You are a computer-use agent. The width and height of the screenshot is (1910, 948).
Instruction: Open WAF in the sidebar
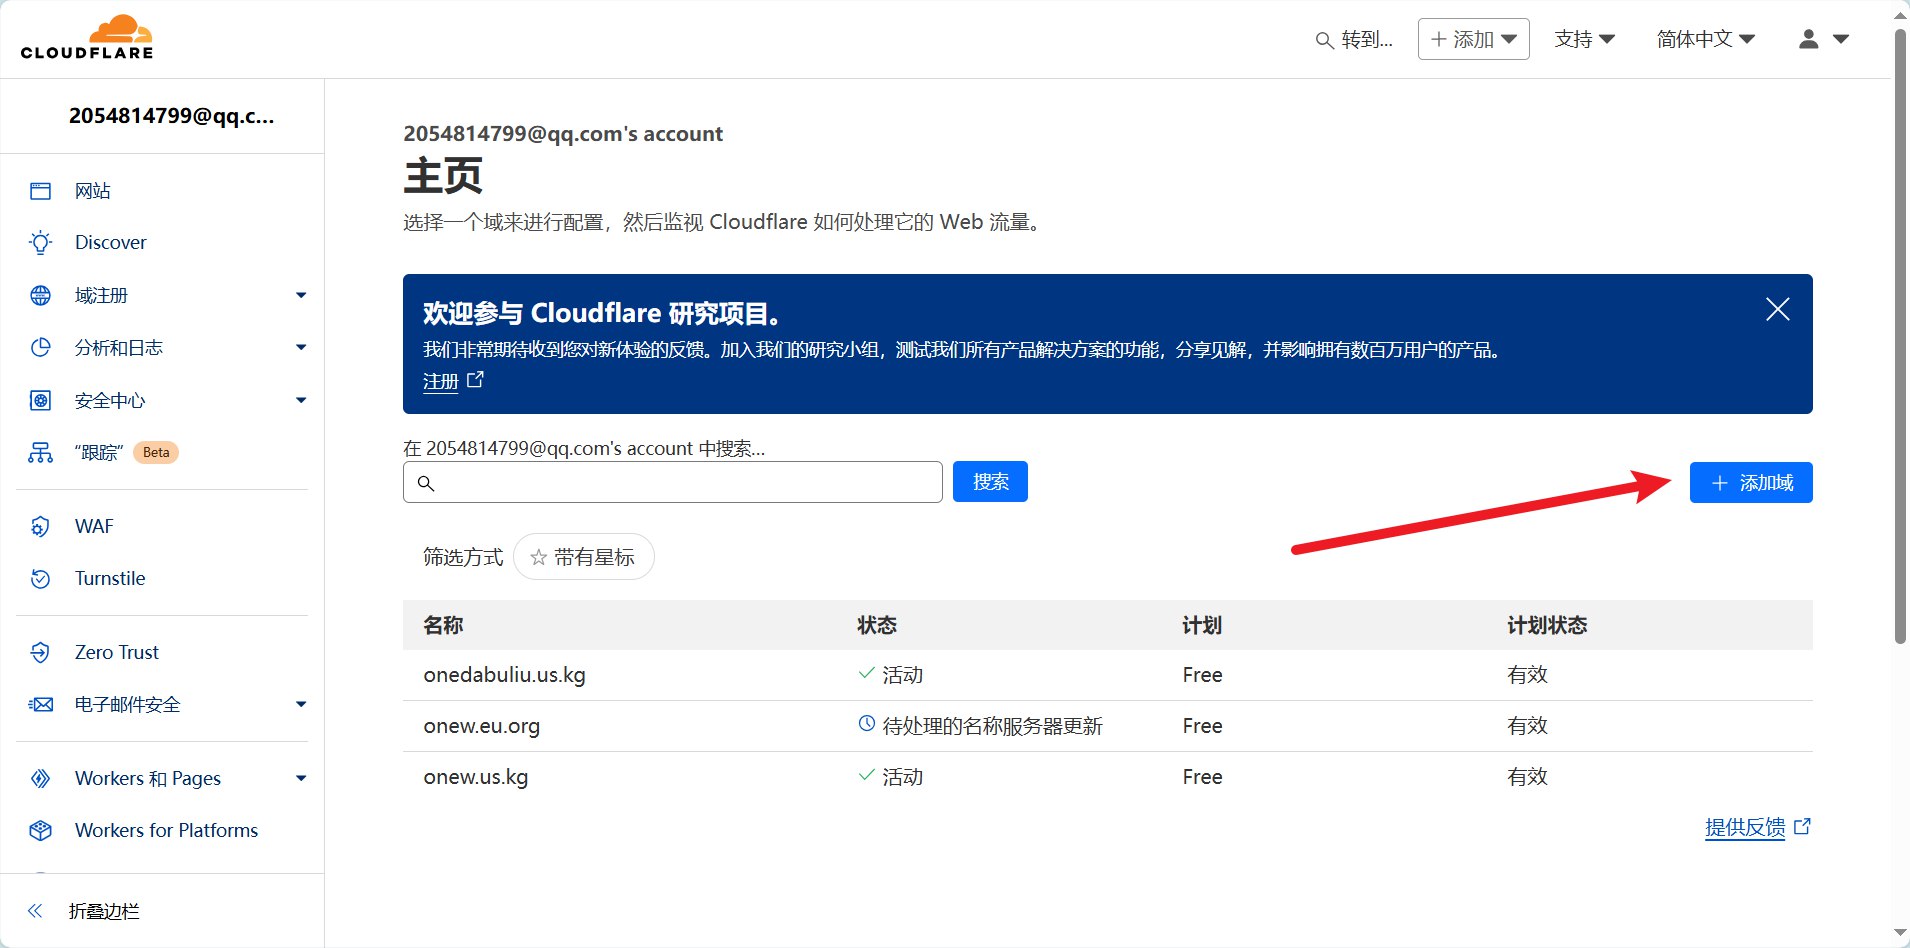[x=94, y=526]
